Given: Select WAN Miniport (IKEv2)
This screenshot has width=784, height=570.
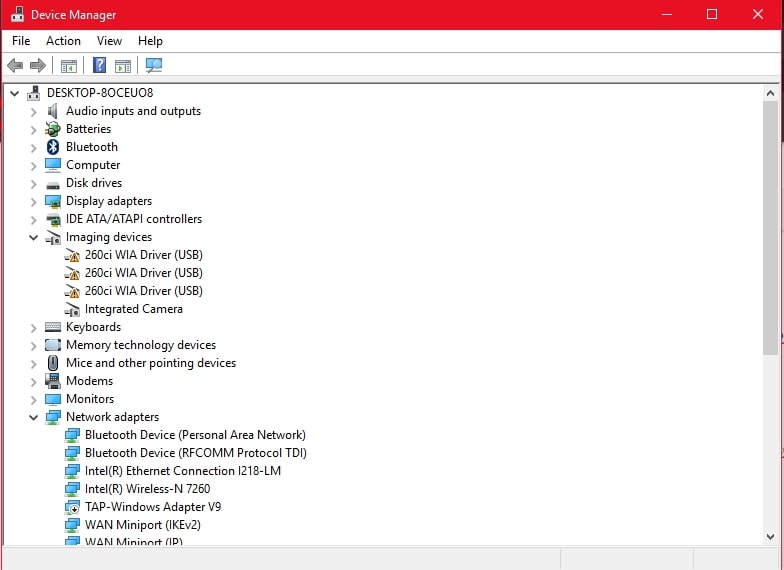Looking at the screenshot, I should pyautogui.click(x=142, y=525).
